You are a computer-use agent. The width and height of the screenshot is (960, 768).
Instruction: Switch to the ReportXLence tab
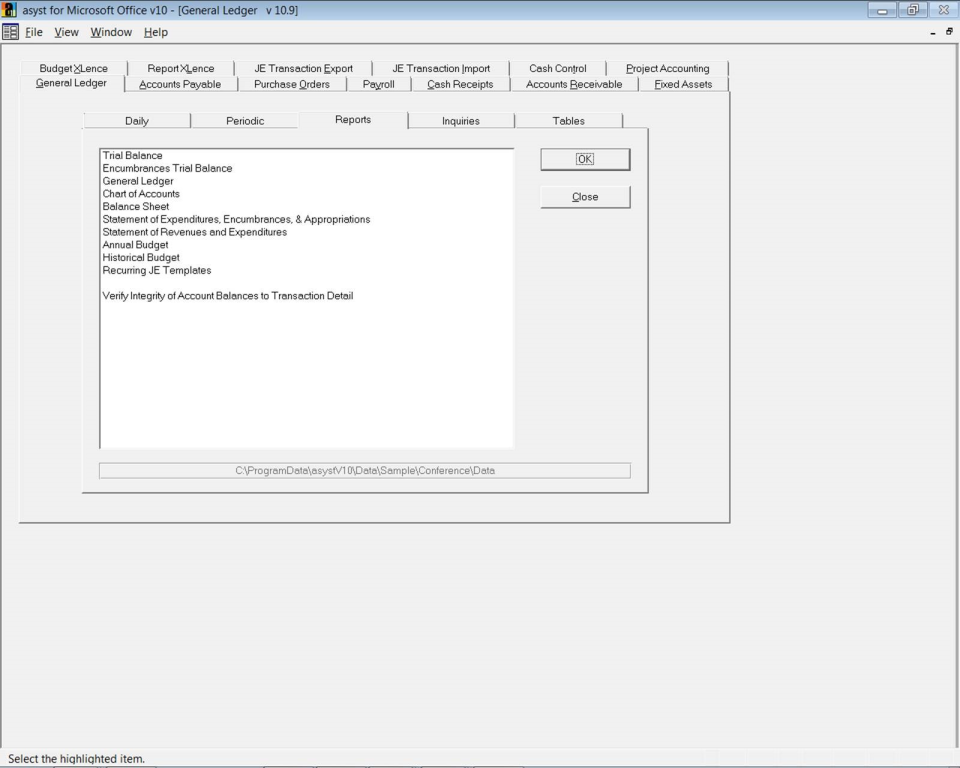pos(181,69)
